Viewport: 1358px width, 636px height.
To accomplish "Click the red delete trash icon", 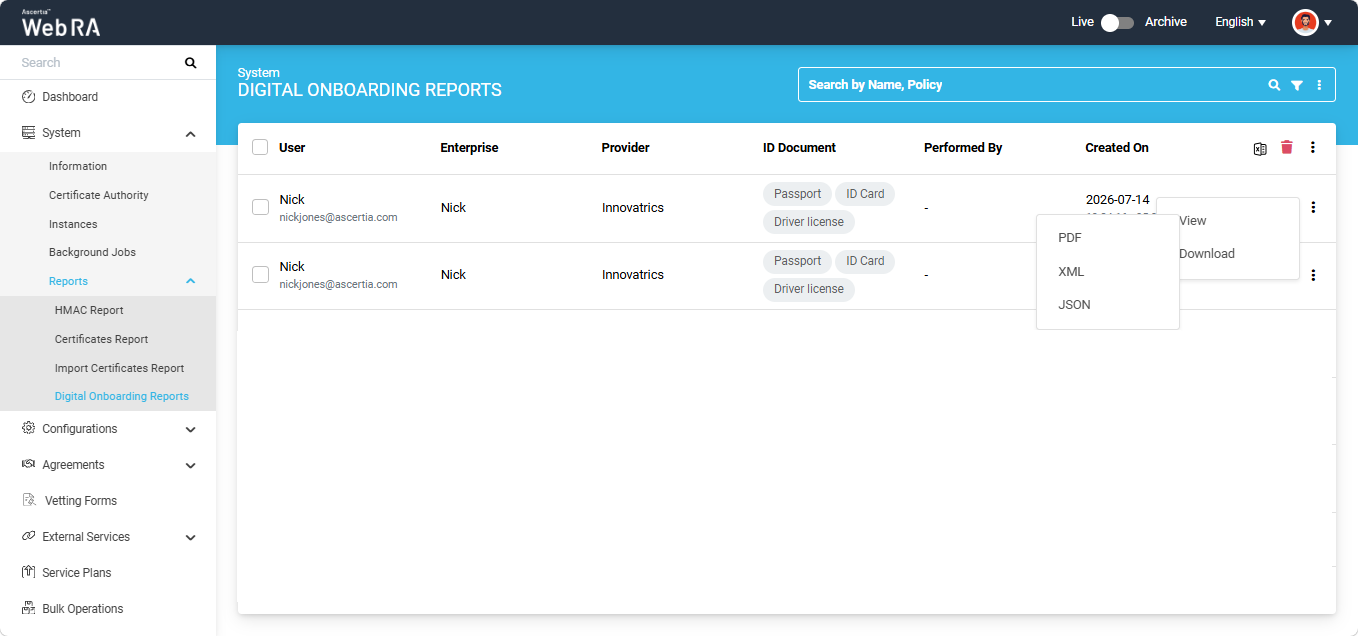I will [x=1287, y=147].
